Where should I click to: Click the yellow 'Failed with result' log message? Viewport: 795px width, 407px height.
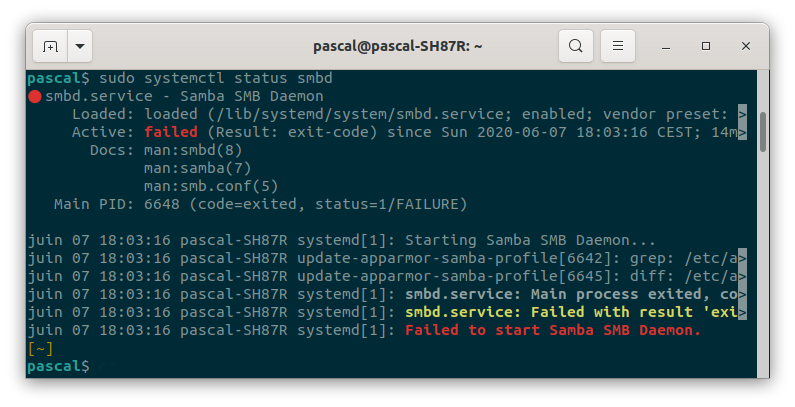pyautogui.click(x=571, y=312)
